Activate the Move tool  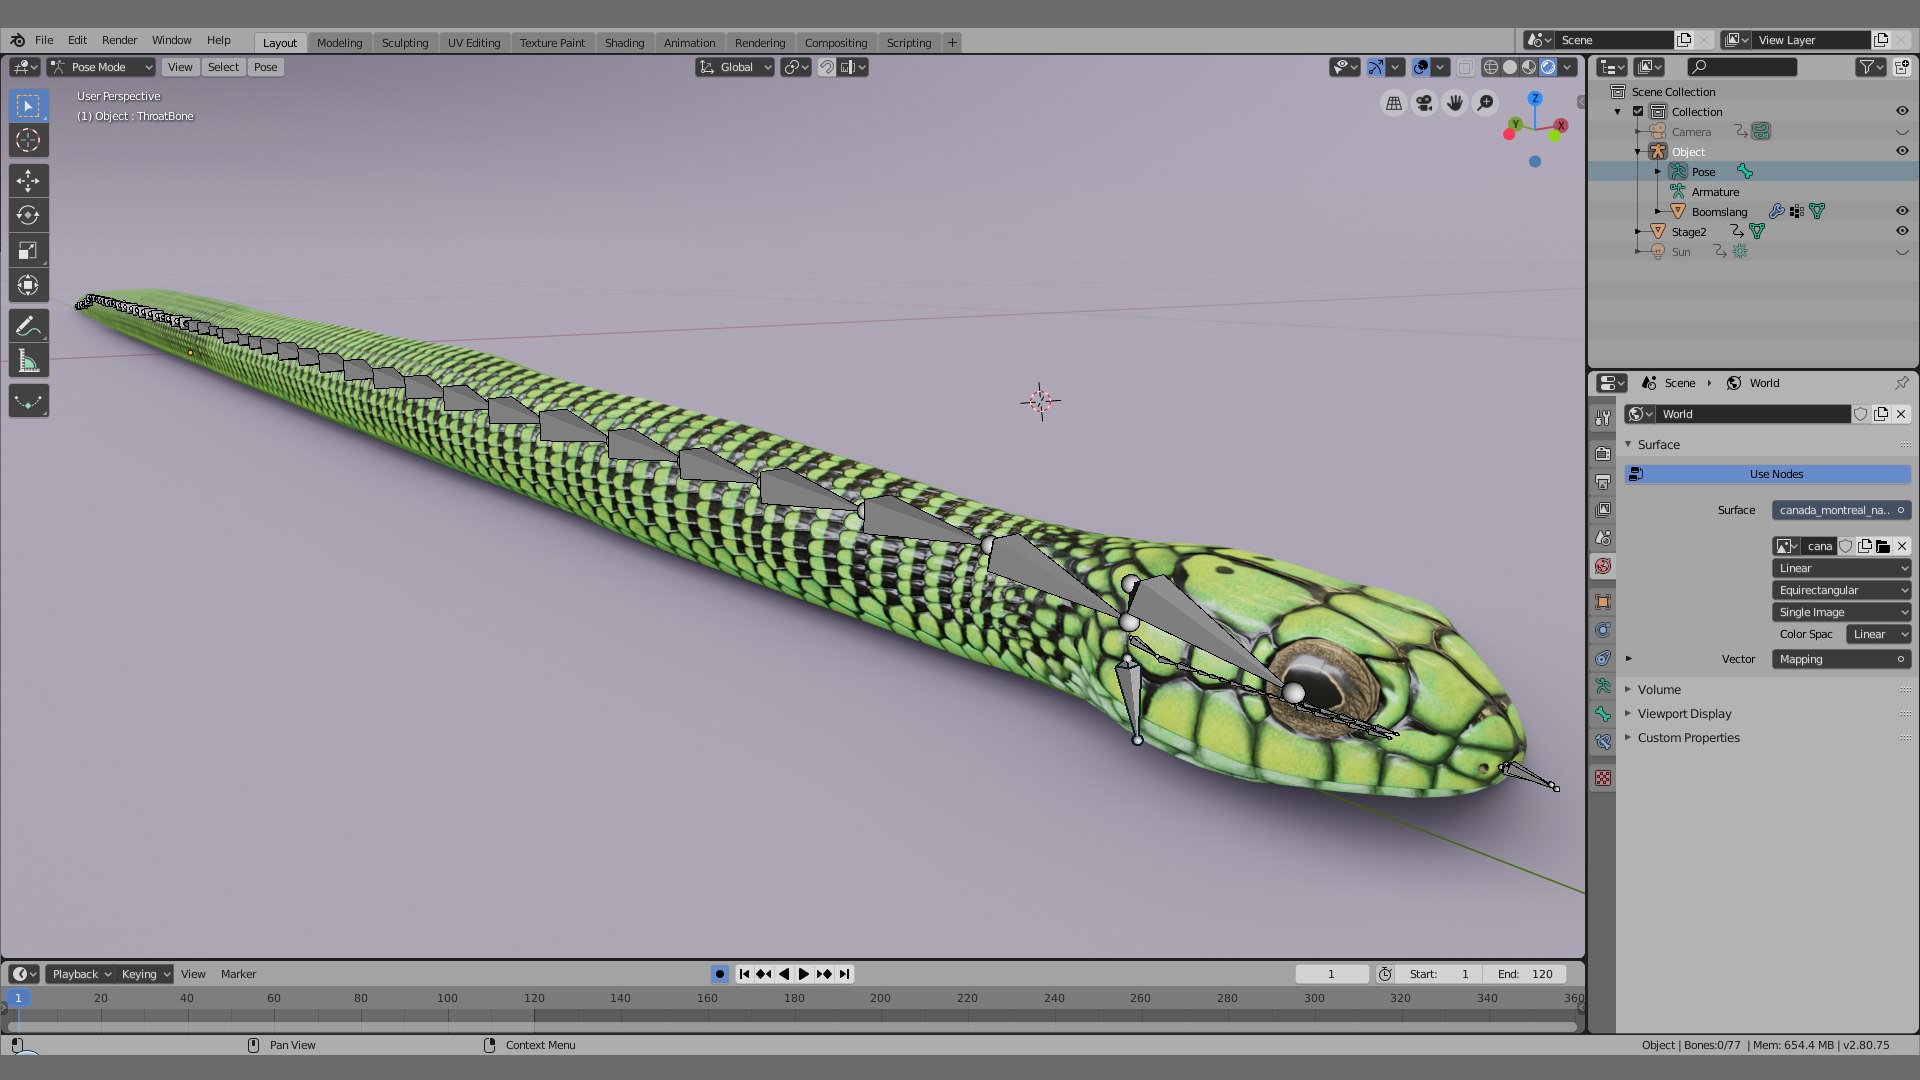pyautogui.click(x=28, y=181)
